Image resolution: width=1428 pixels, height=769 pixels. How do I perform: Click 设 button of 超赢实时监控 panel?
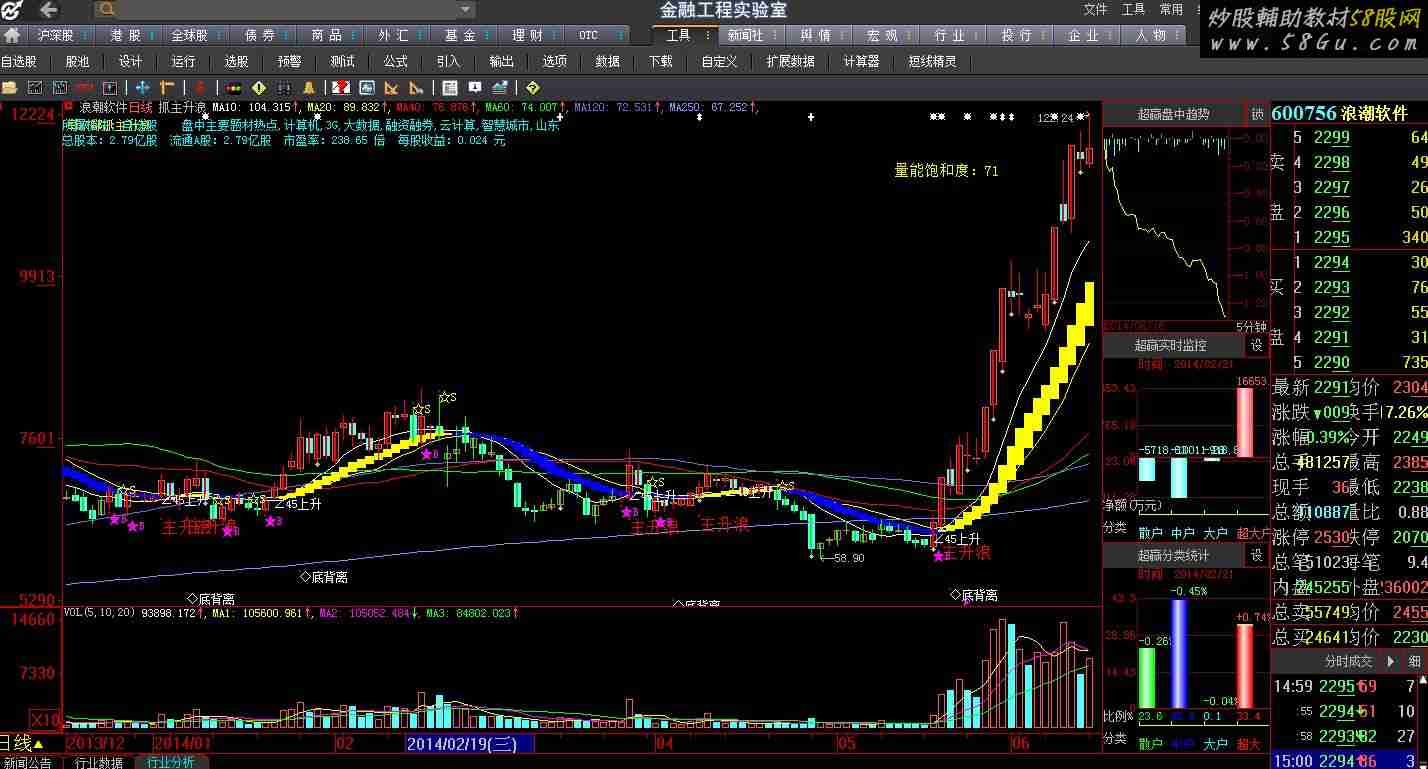tap(1257, 345)
